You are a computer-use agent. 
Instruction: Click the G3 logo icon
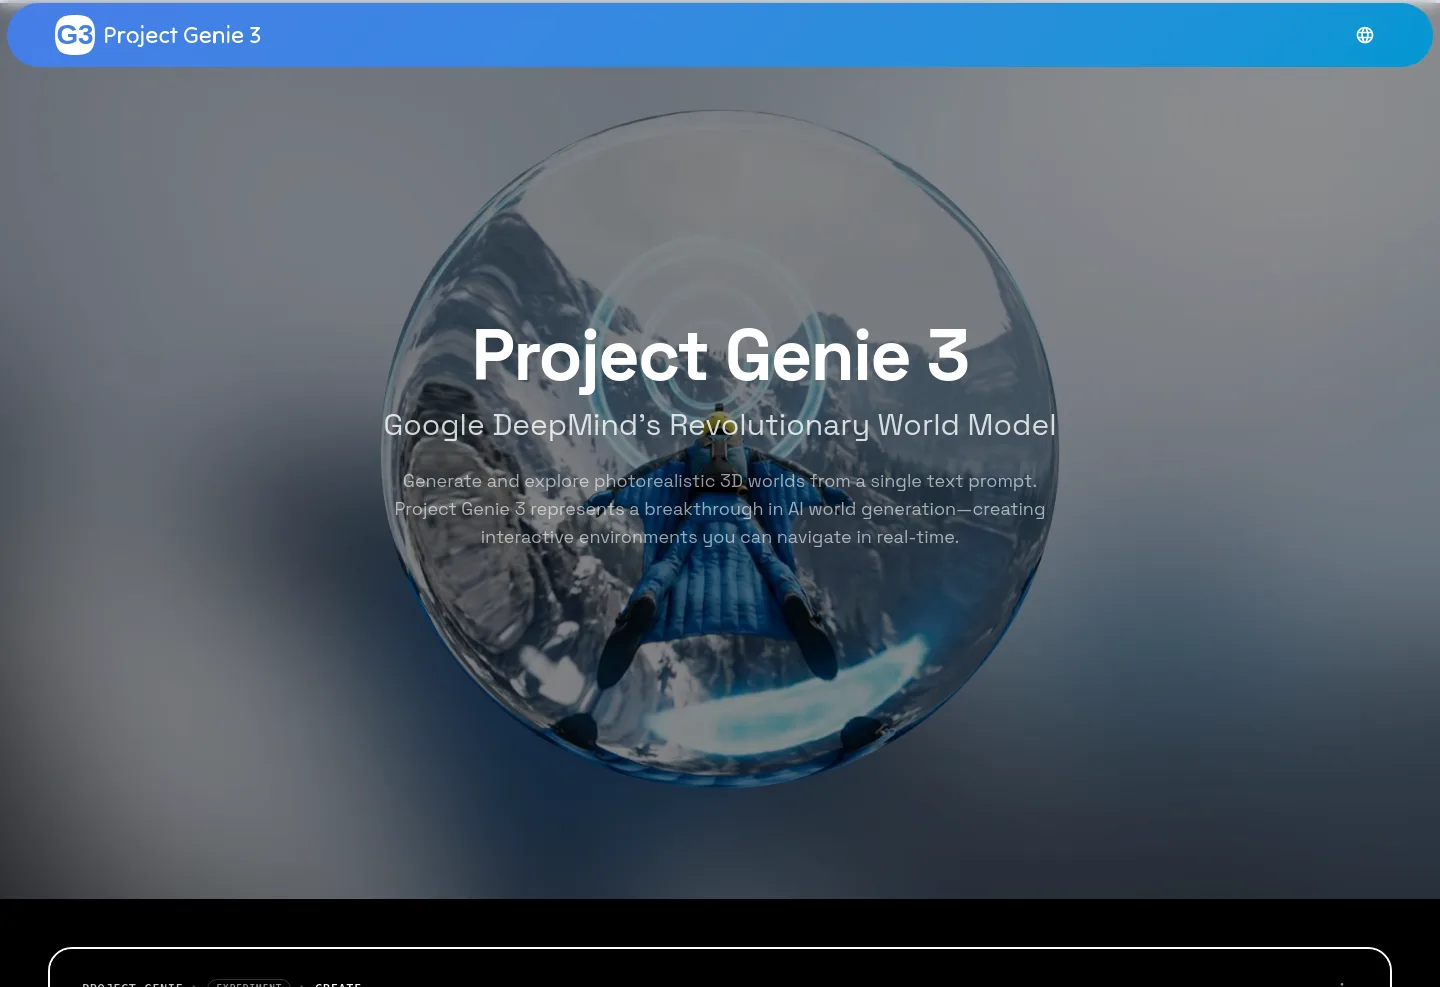(75, 35)
